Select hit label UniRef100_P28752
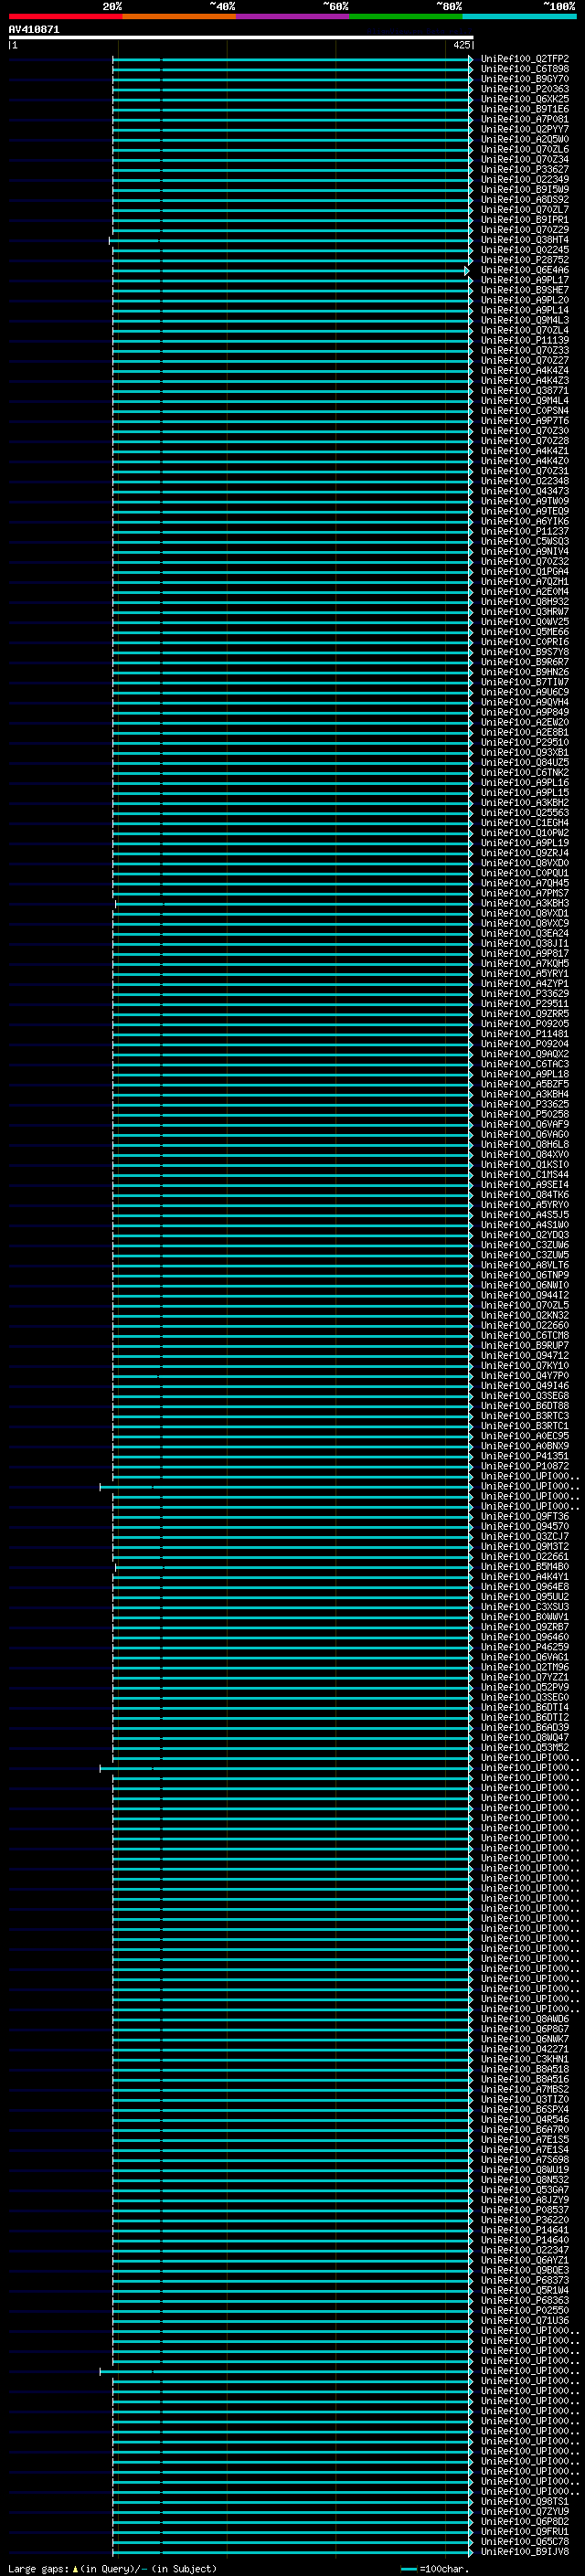This screenshot has width=585, height=2576. tap(525, 260)
